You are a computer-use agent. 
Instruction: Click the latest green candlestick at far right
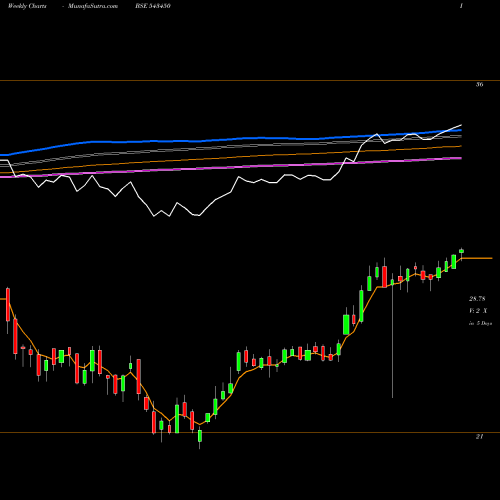pos(462,251)
